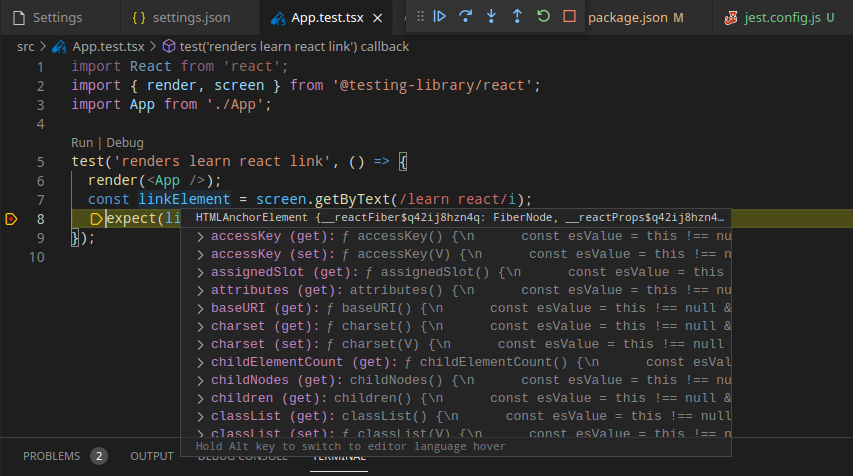The height and width of the screenshot is (476, 853).
Task: Stop debugging with the square icon
Action: [x=569, y=16]
